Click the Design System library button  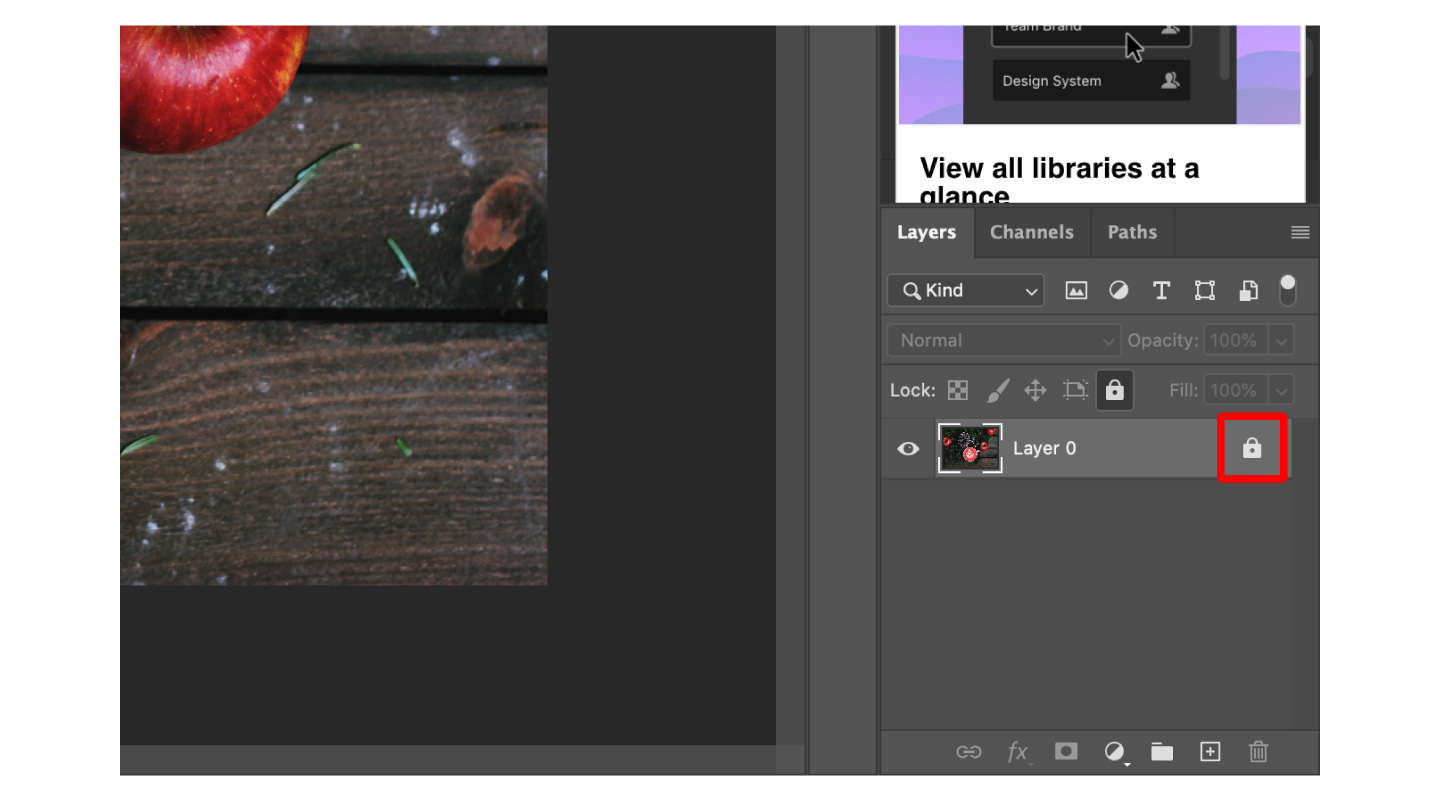[1090, 81]
